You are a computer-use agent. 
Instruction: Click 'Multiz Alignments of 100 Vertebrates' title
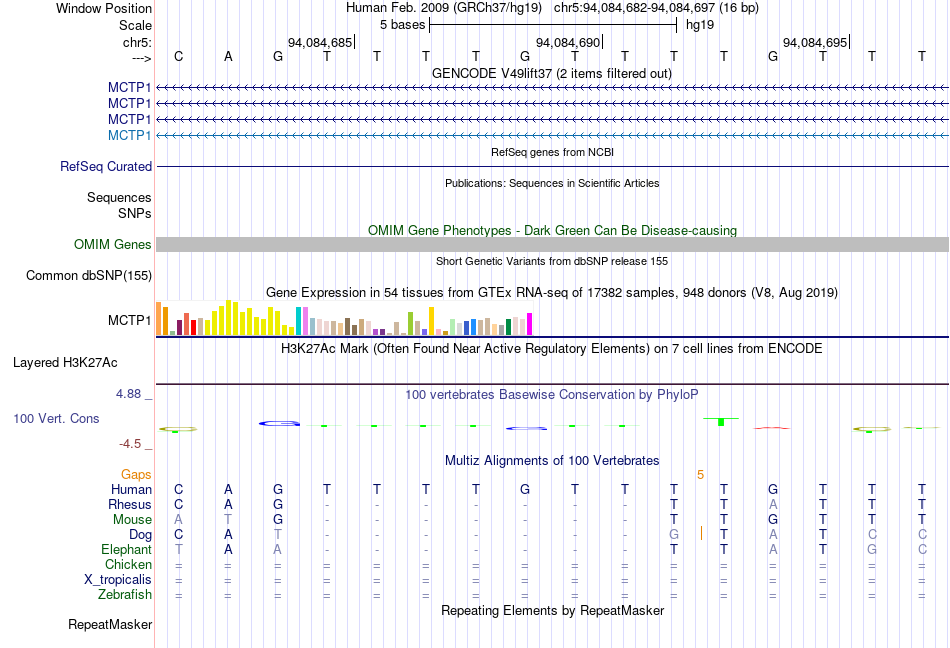click(552, 460)
